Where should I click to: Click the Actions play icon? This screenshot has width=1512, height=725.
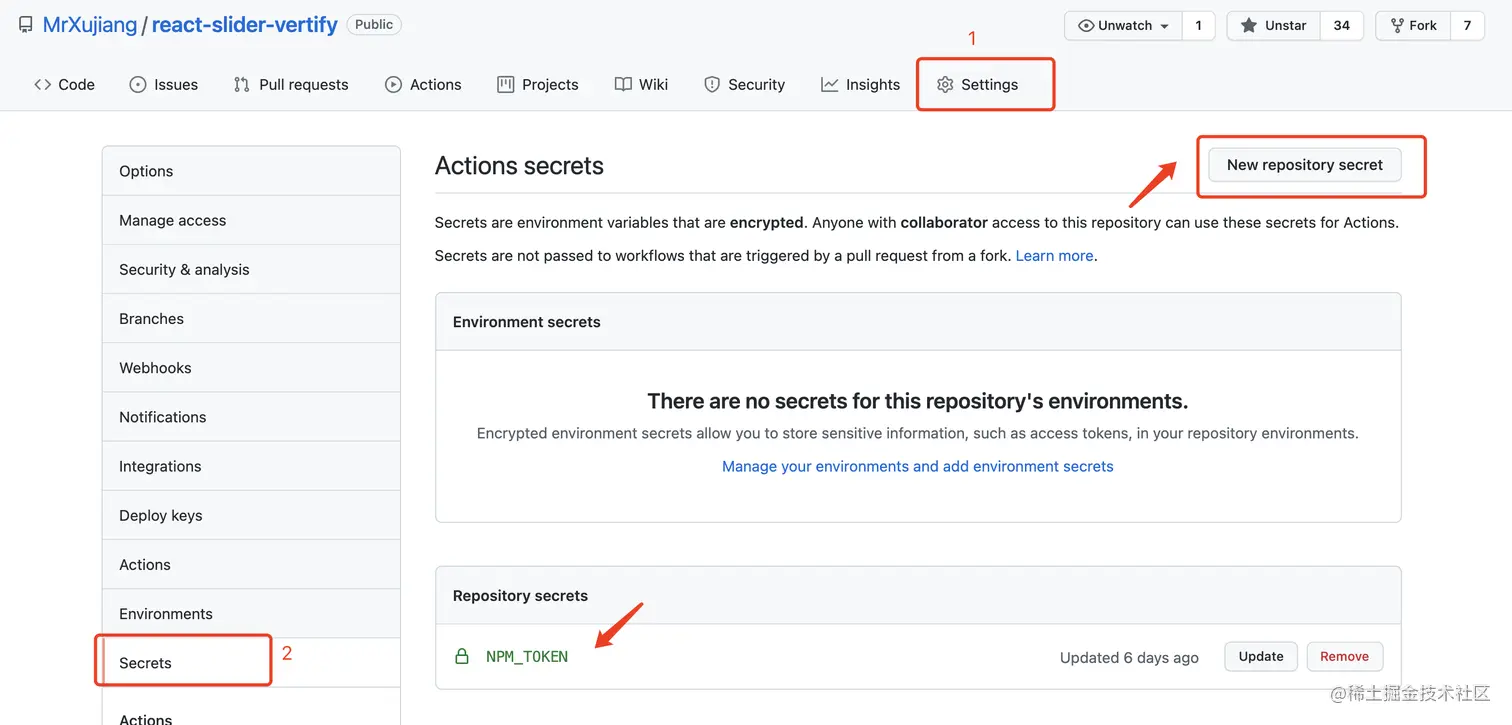393,85
